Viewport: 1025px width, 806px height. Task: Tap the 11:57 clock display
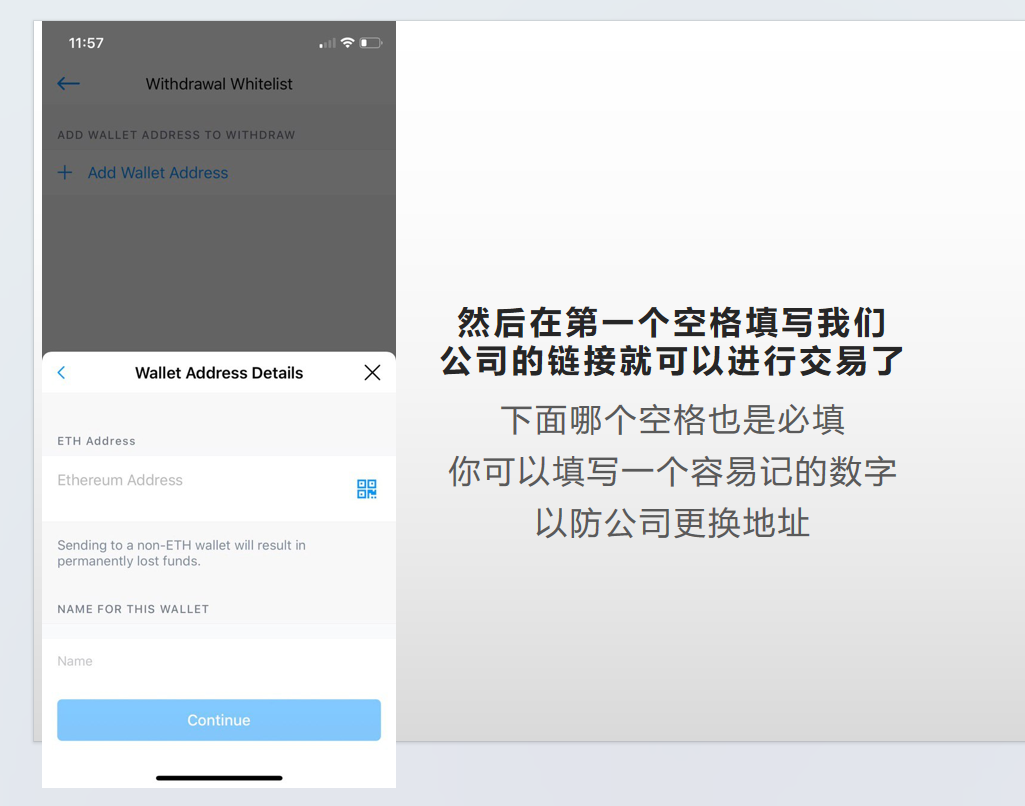[x=84, y=43]
